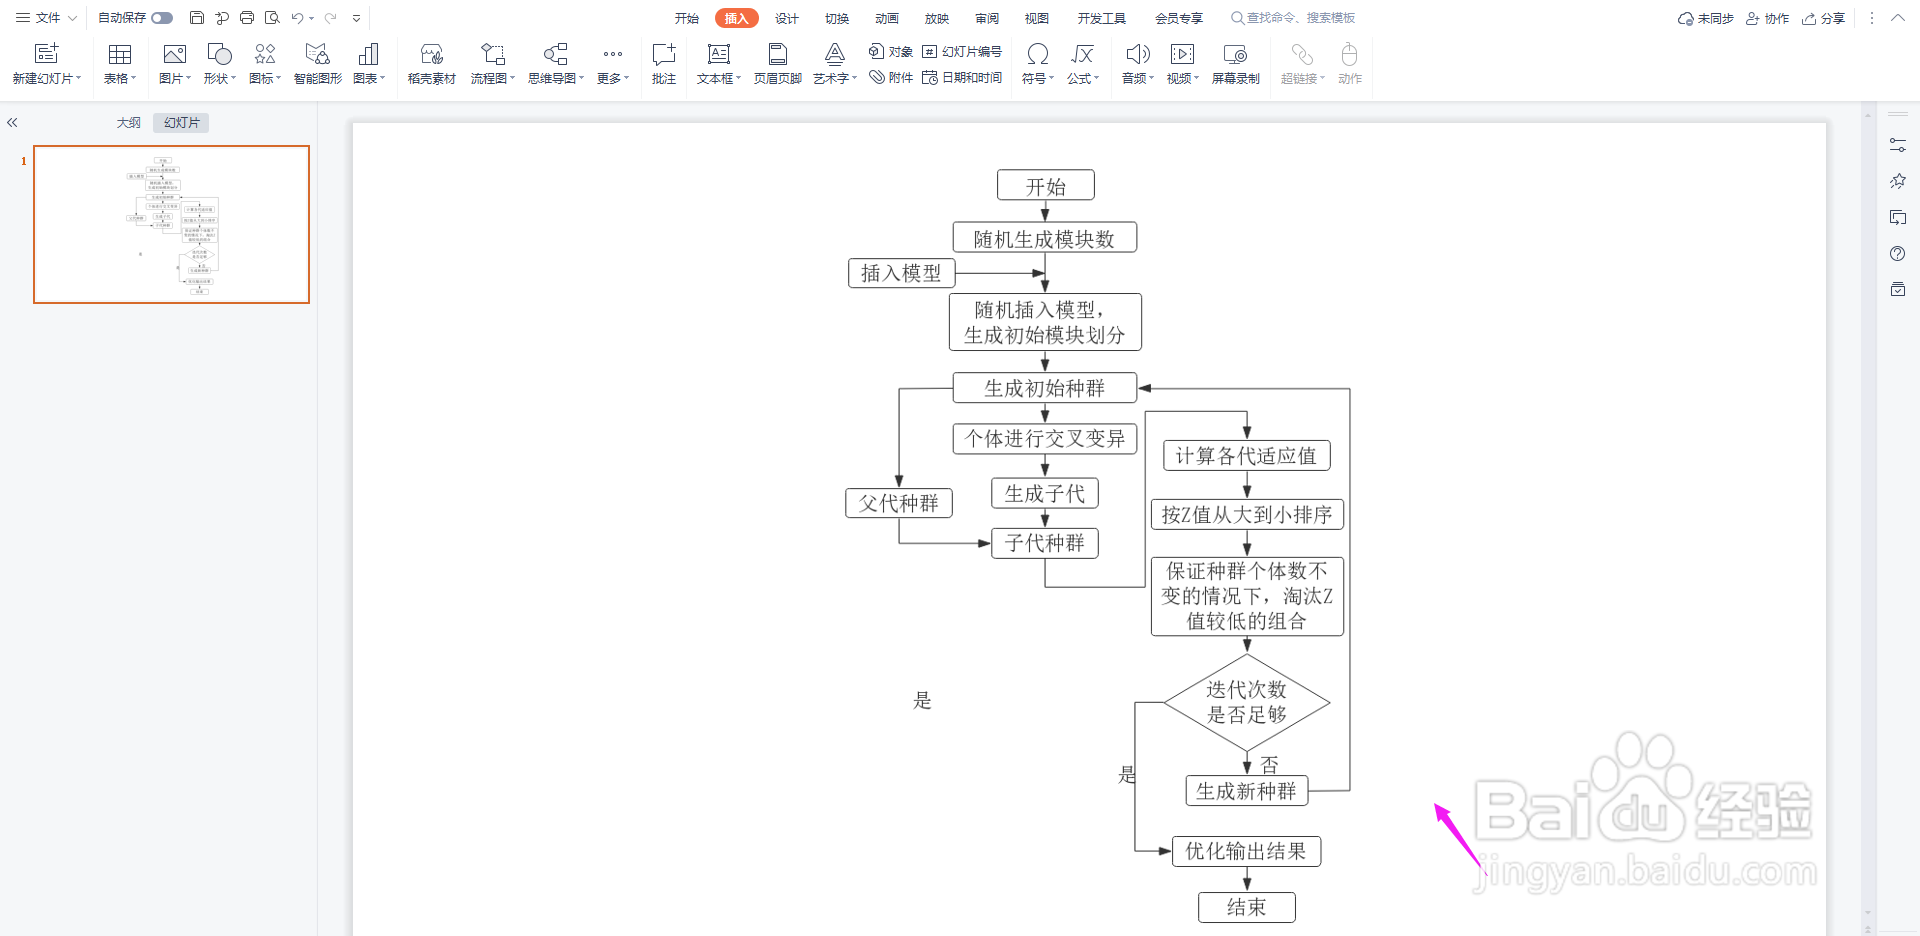Add a comment with 批注 icon

664,54
